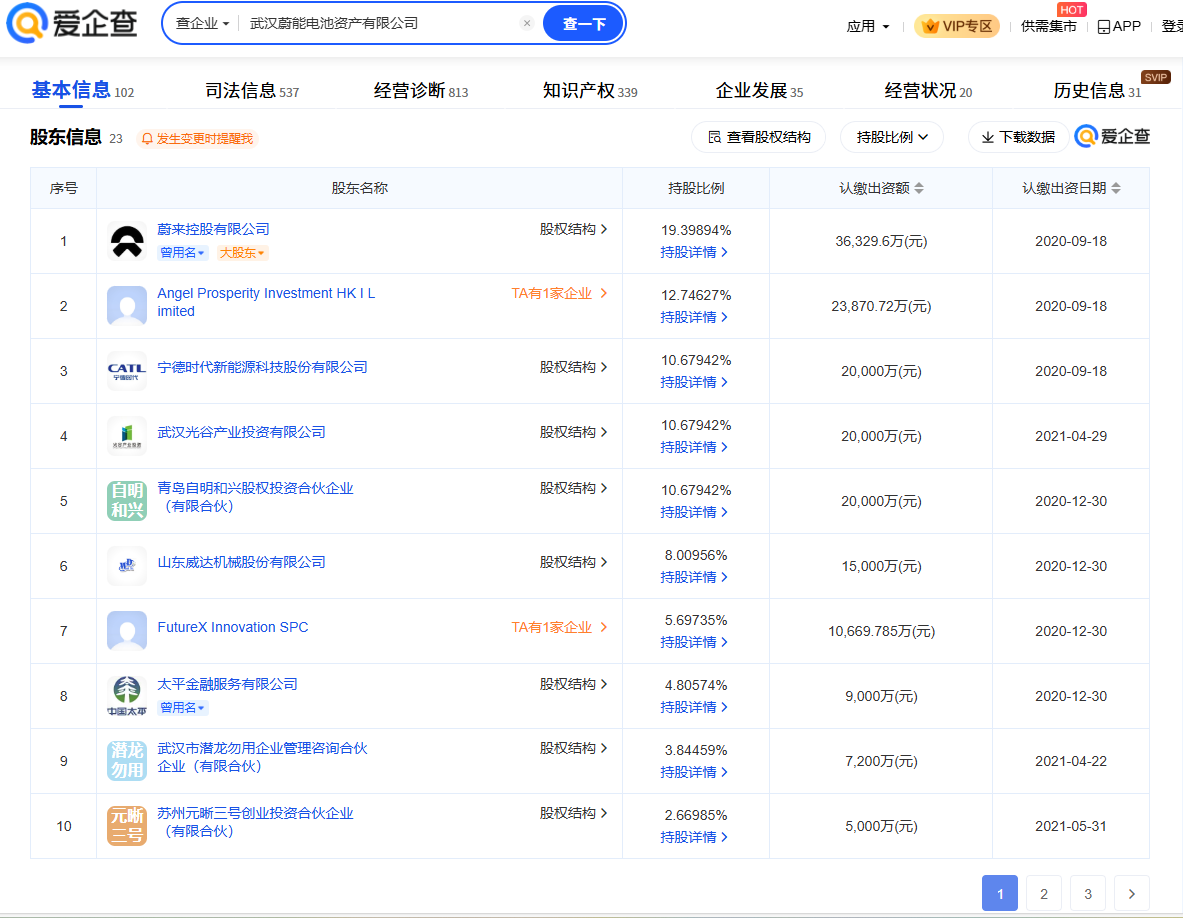The width and height of the screenshot is (1183, 918).
Task: Click the CATL company logo
Action: 127,371
